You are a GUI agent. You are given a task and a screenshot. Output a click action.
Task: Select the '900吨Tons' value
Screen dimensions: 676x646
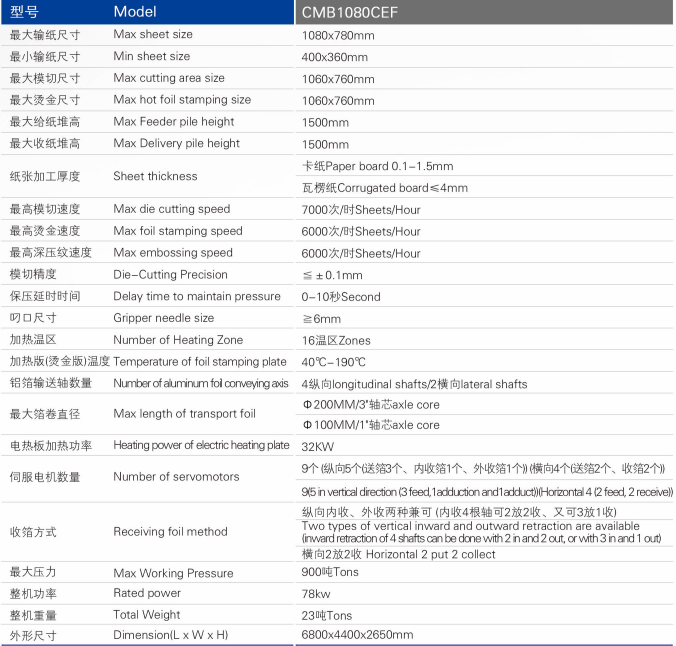click(330, 572)
